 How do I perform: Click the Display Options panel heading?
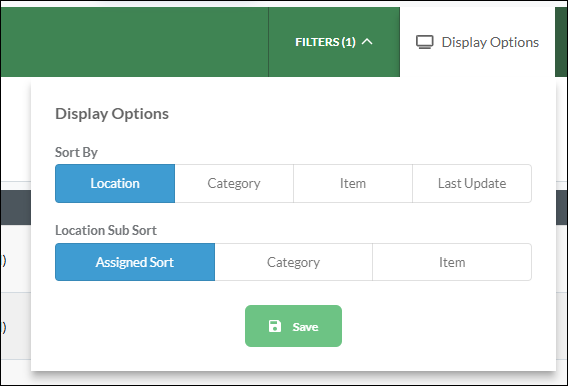112,114
